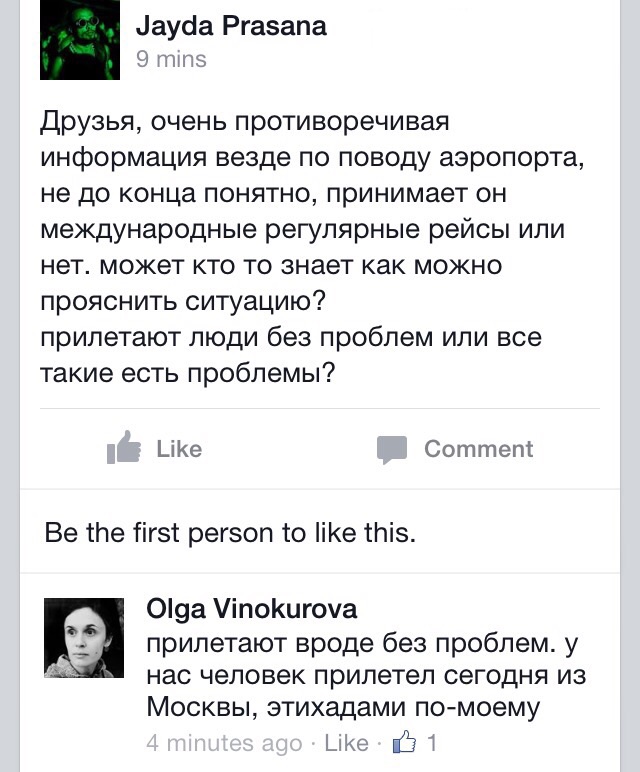Open Jayda Prasana's profile via name
640x772 pixels.
tap(231, 26)
